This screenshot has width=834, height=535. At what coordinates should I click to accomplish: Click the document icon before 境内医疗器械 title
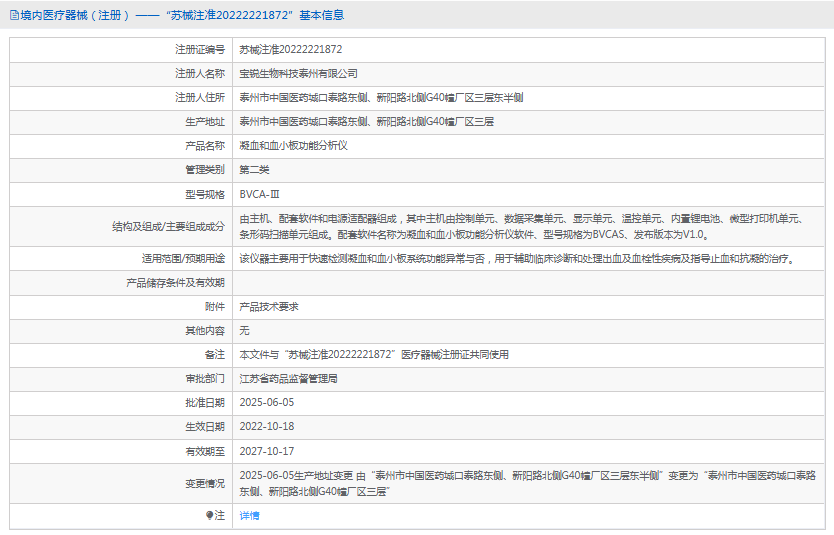pyautogui.click(x=14, y=15)
